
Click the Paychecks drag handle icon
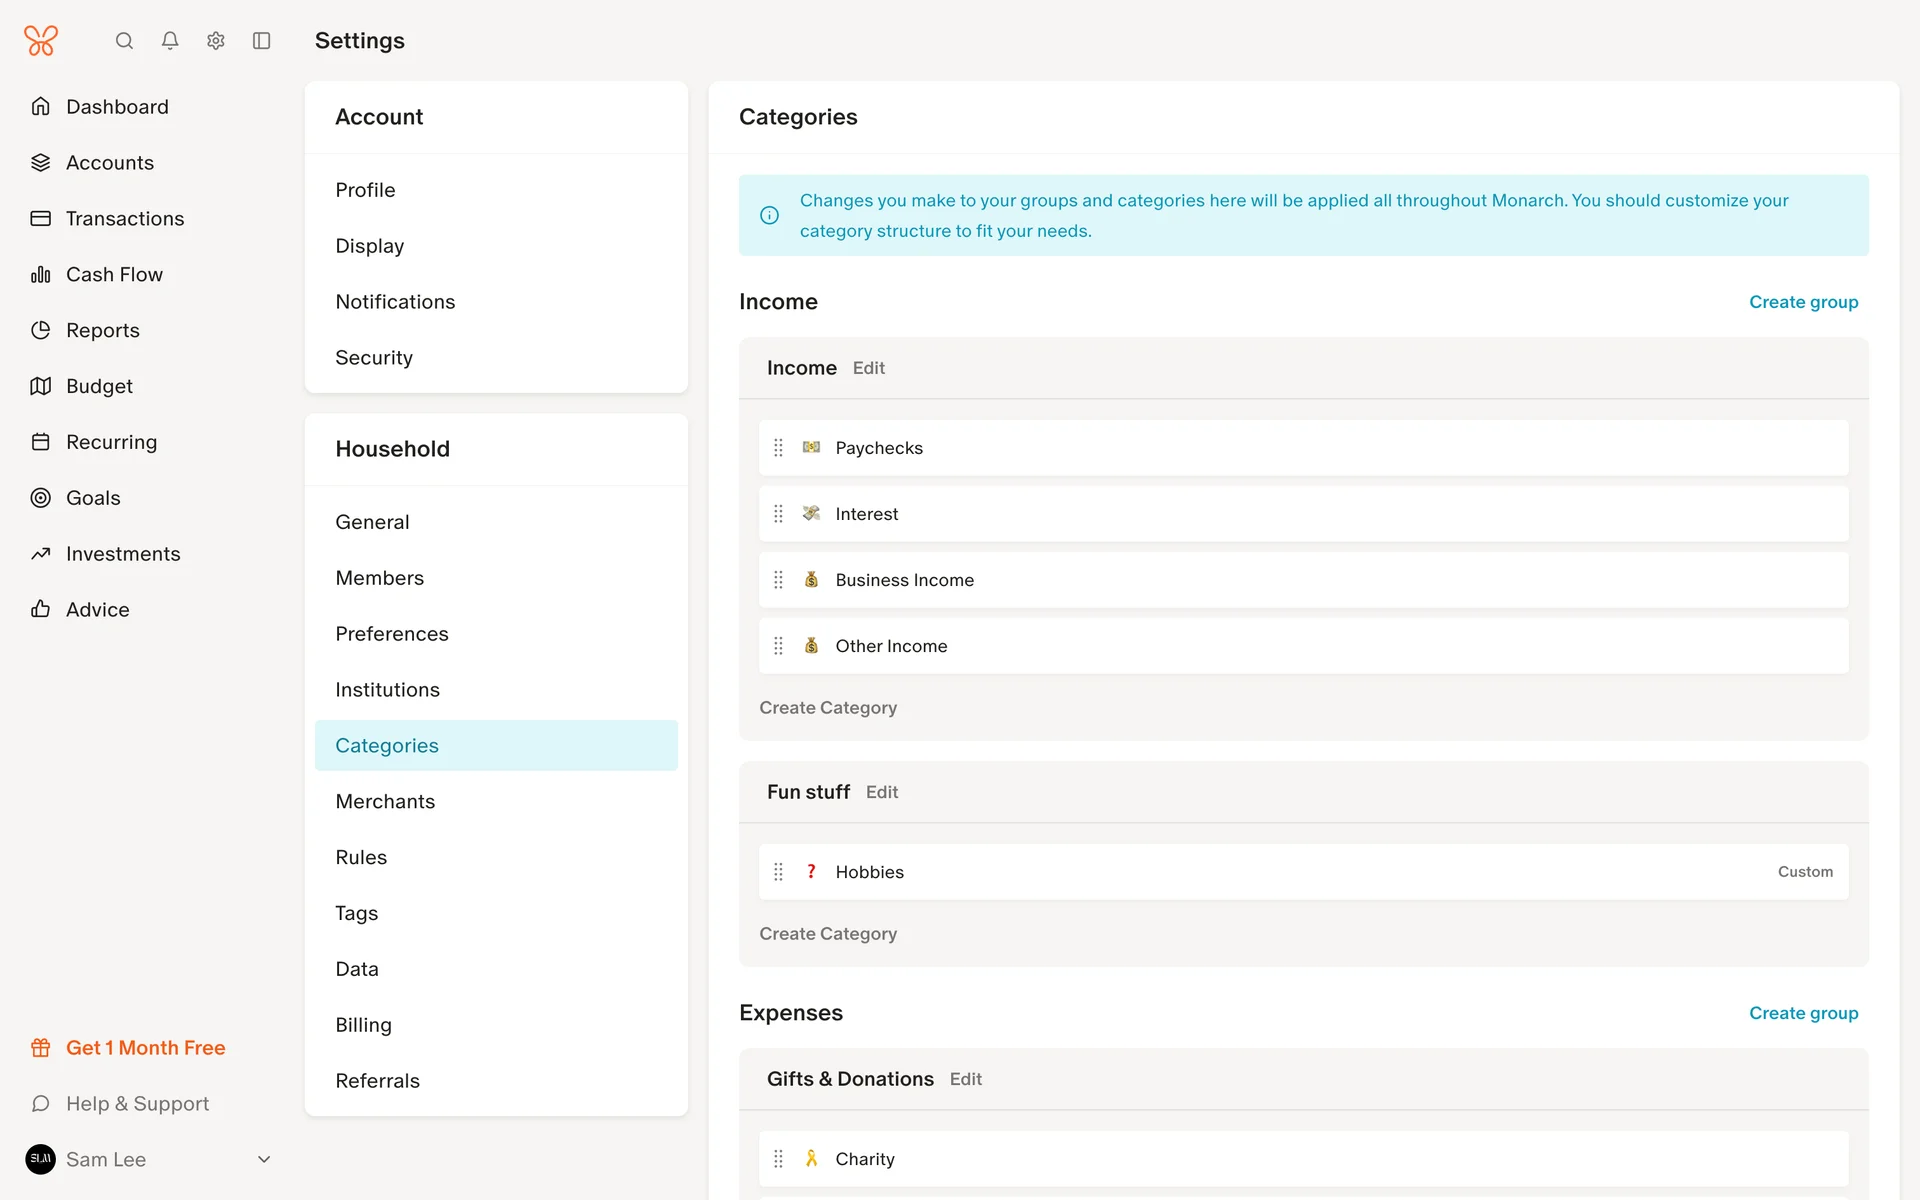(x=778, y=448)
